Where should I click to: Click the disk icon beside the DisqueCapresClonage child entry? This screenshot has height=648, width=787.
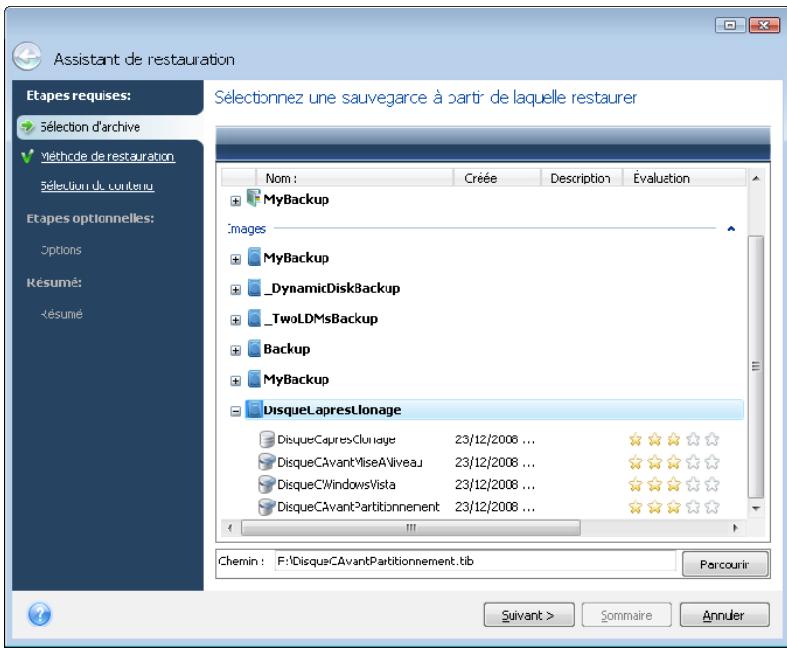click(x=267, y=439)
